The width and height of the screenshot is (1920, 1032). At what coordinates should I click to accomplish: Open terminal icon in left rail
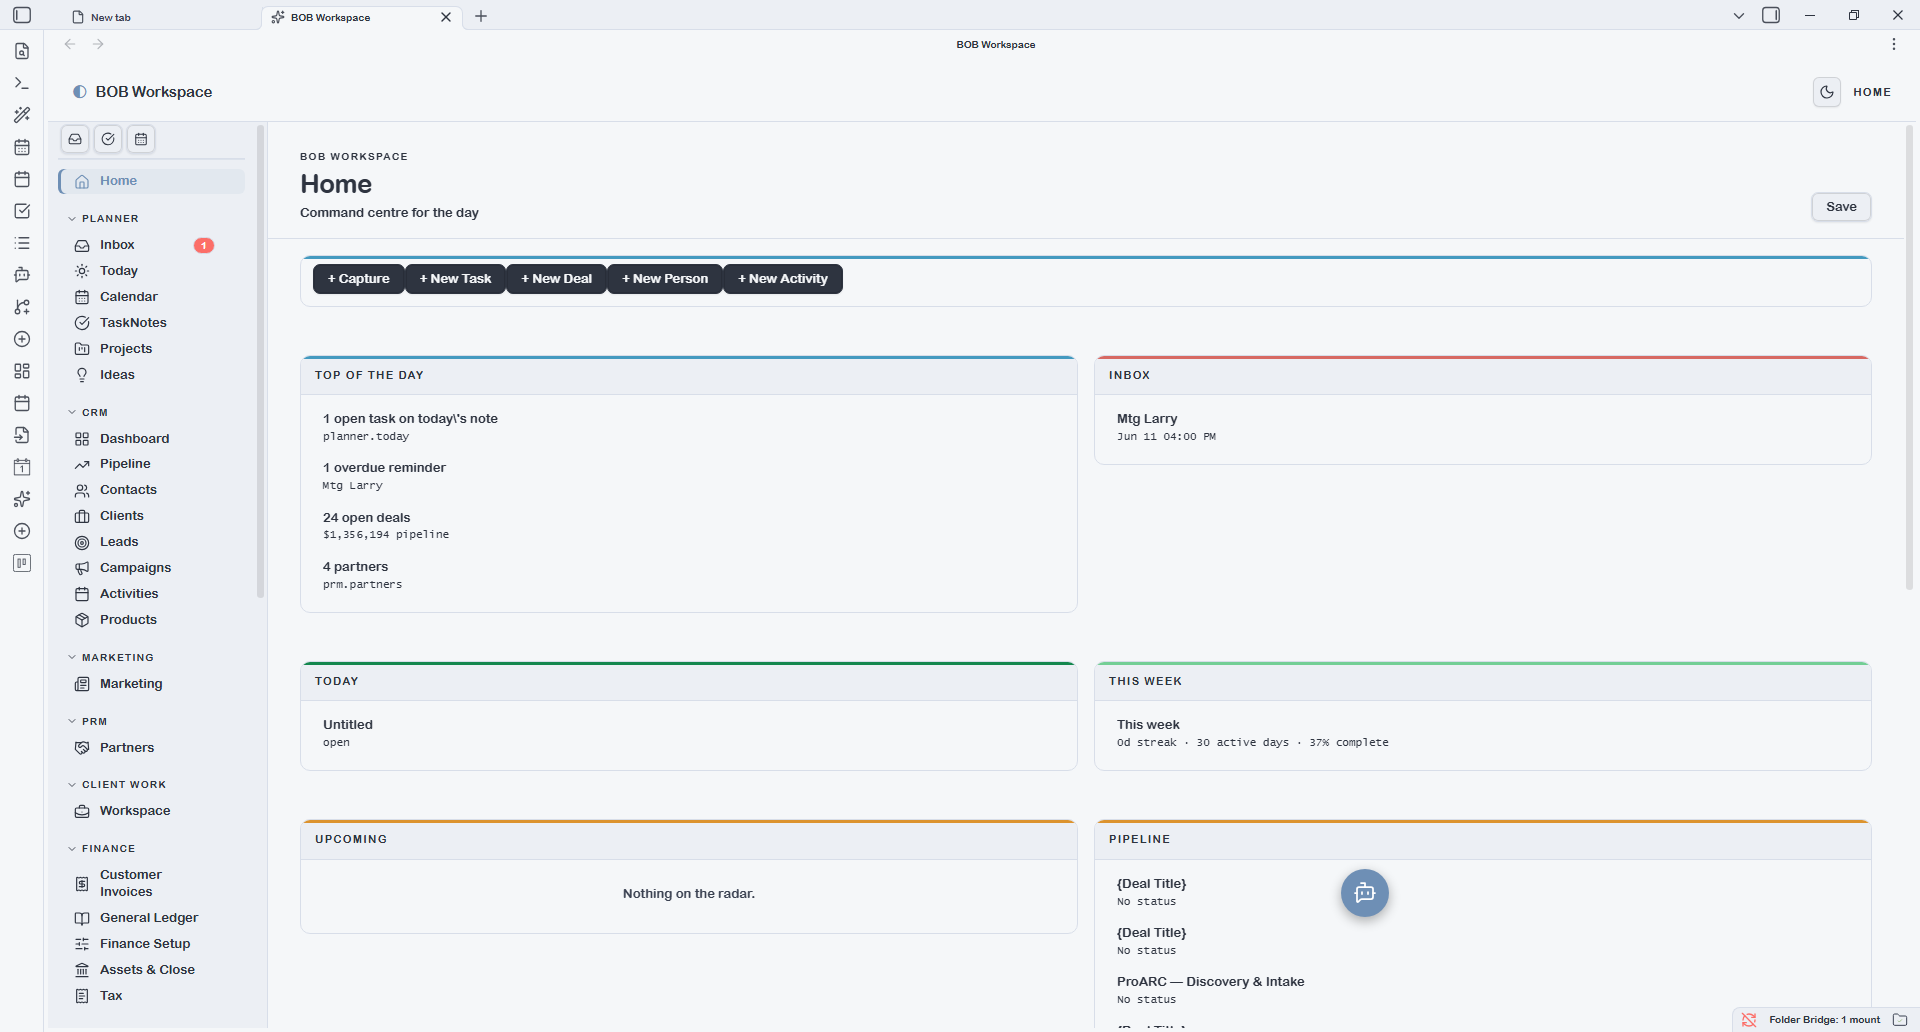click(x=22, y=83)
